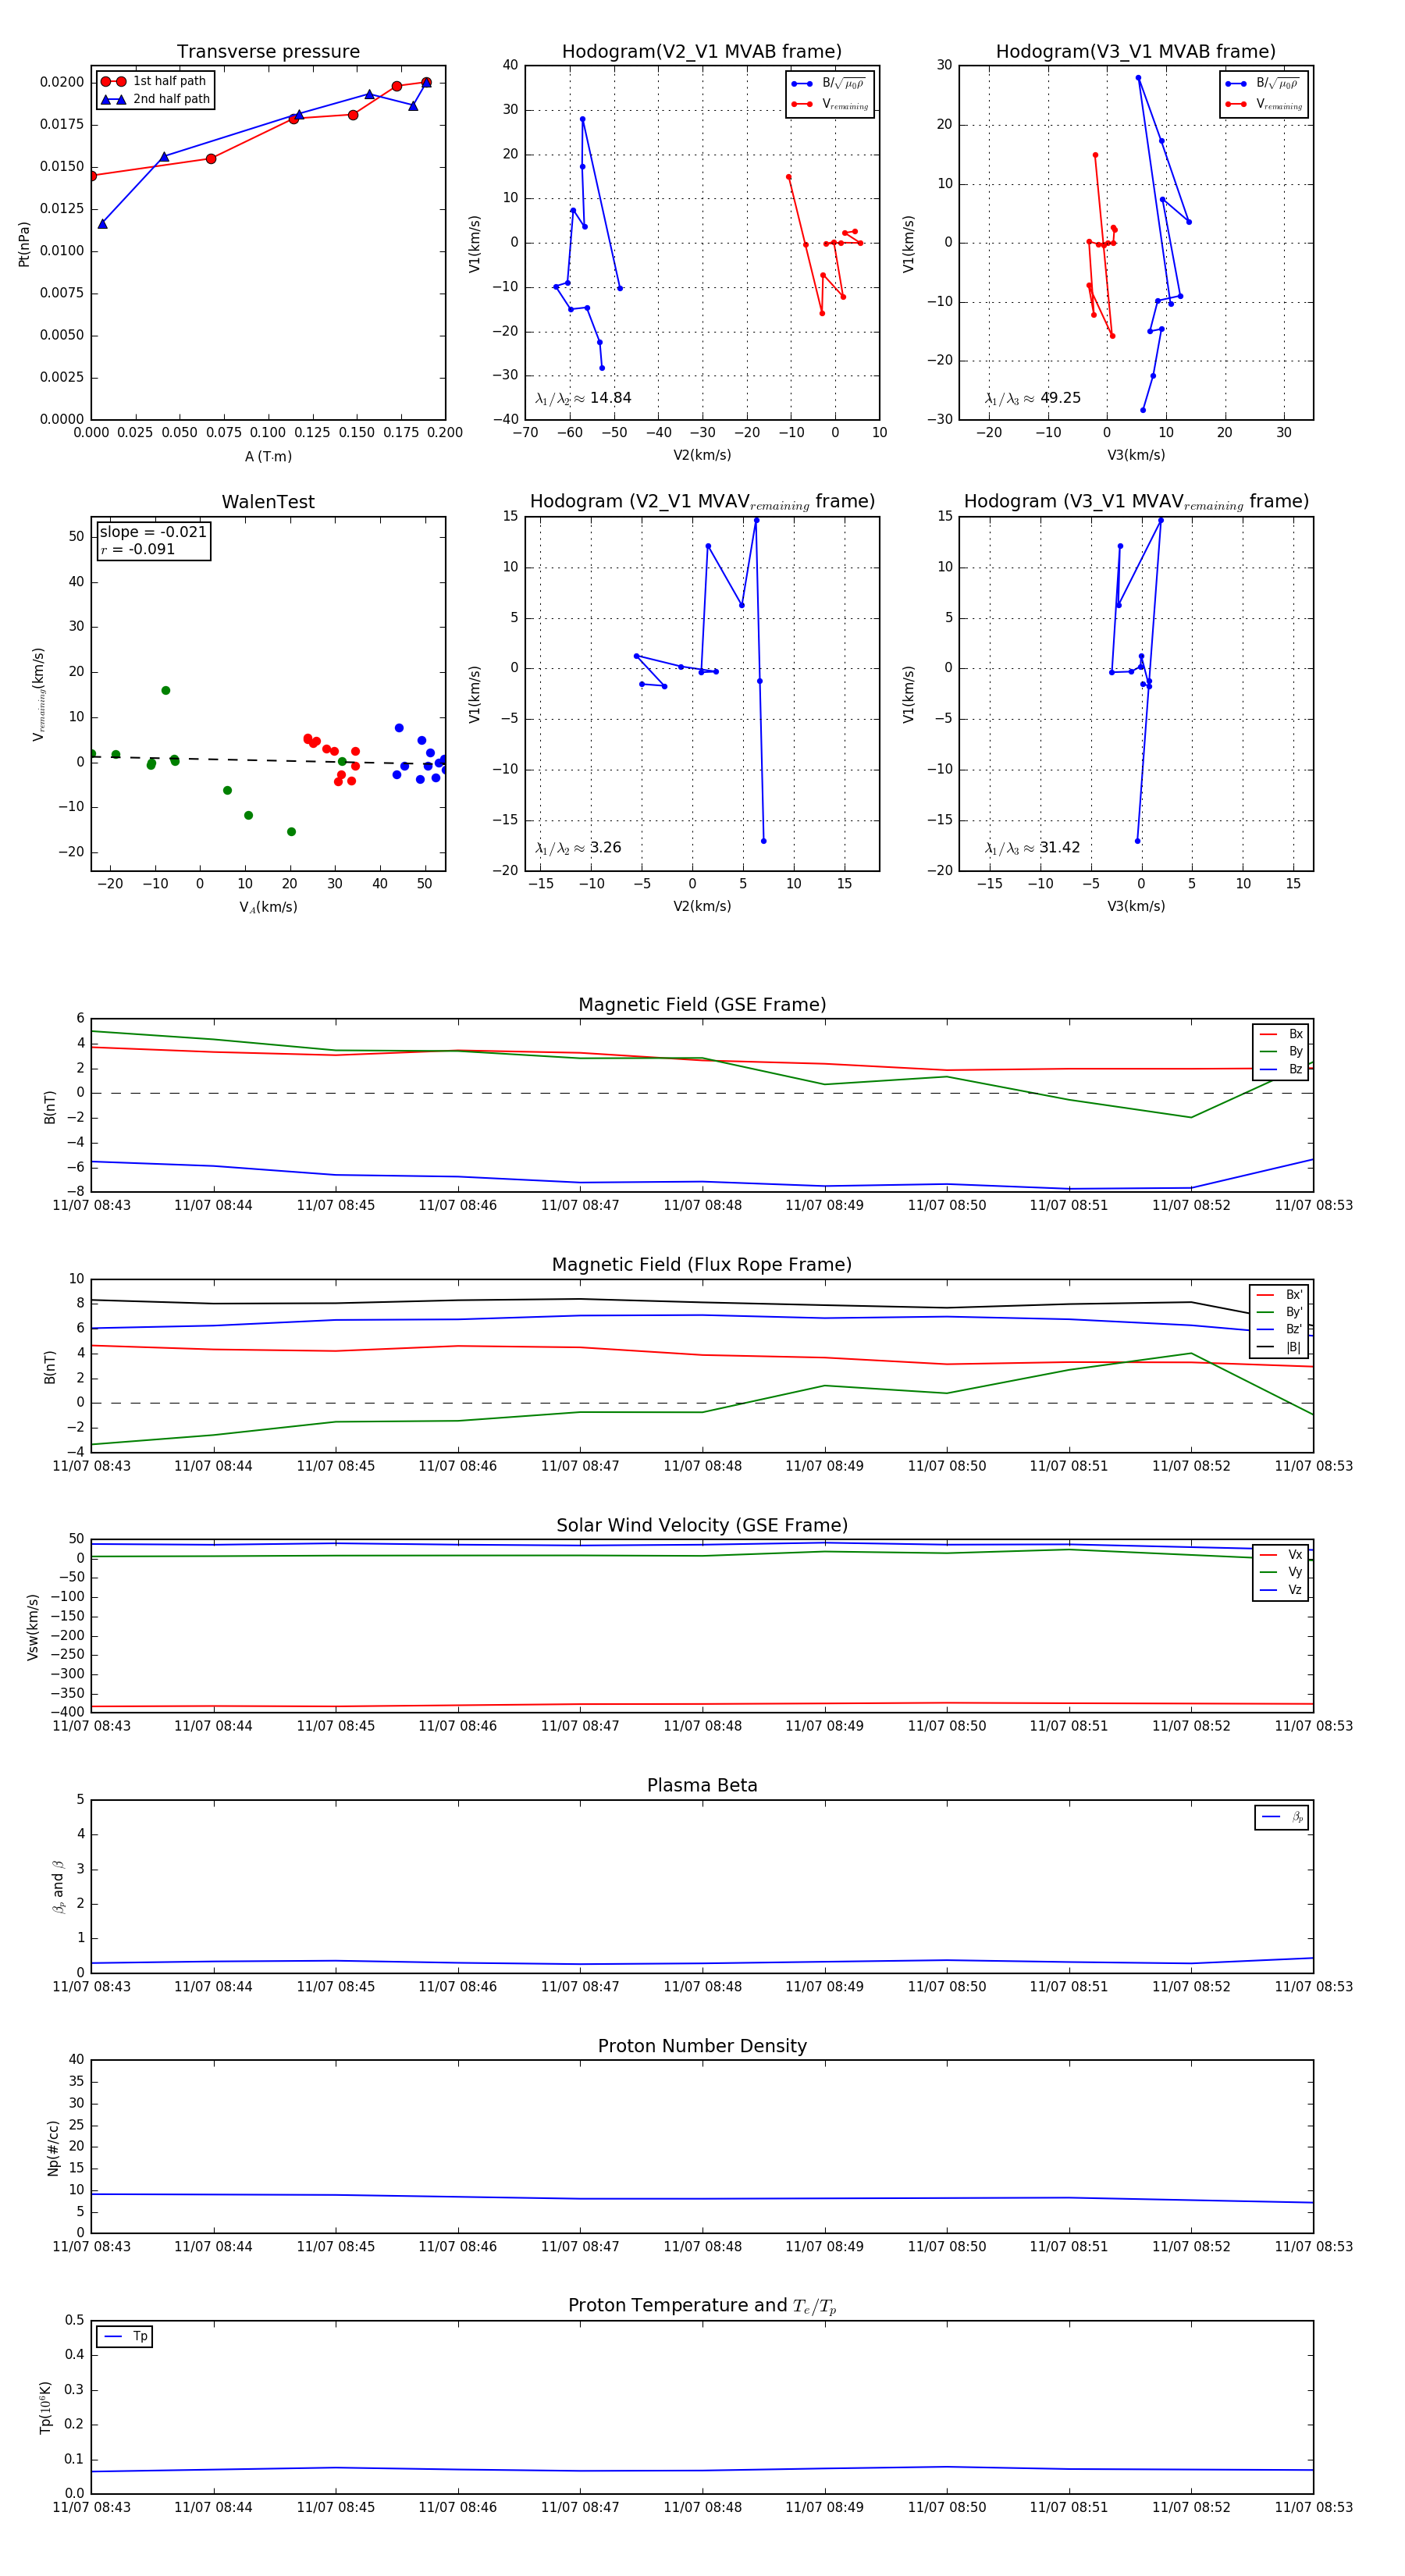
Task: Select '1st half path' legend entry
Action: [154, 81]
